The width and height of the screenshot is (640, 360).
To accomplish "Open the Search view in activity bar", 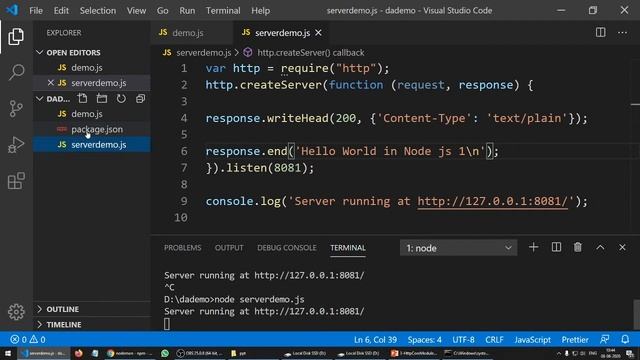I will coord(16,72).
